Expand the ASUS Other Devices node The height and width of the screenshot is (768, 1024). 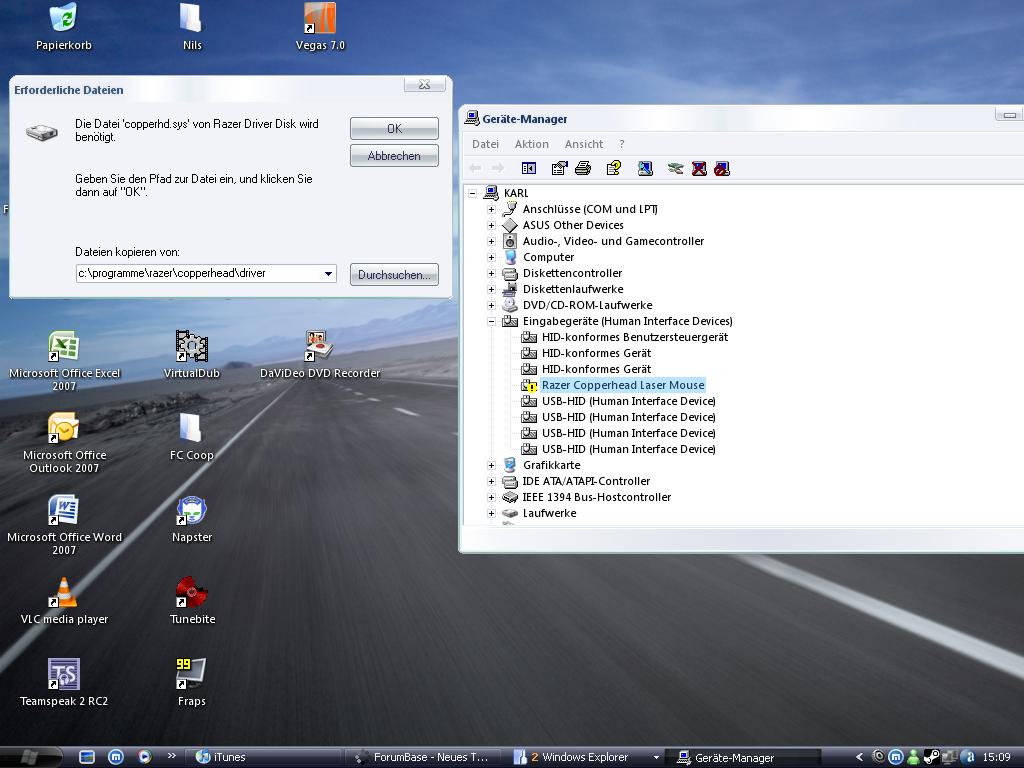click(x=491, y=225)
